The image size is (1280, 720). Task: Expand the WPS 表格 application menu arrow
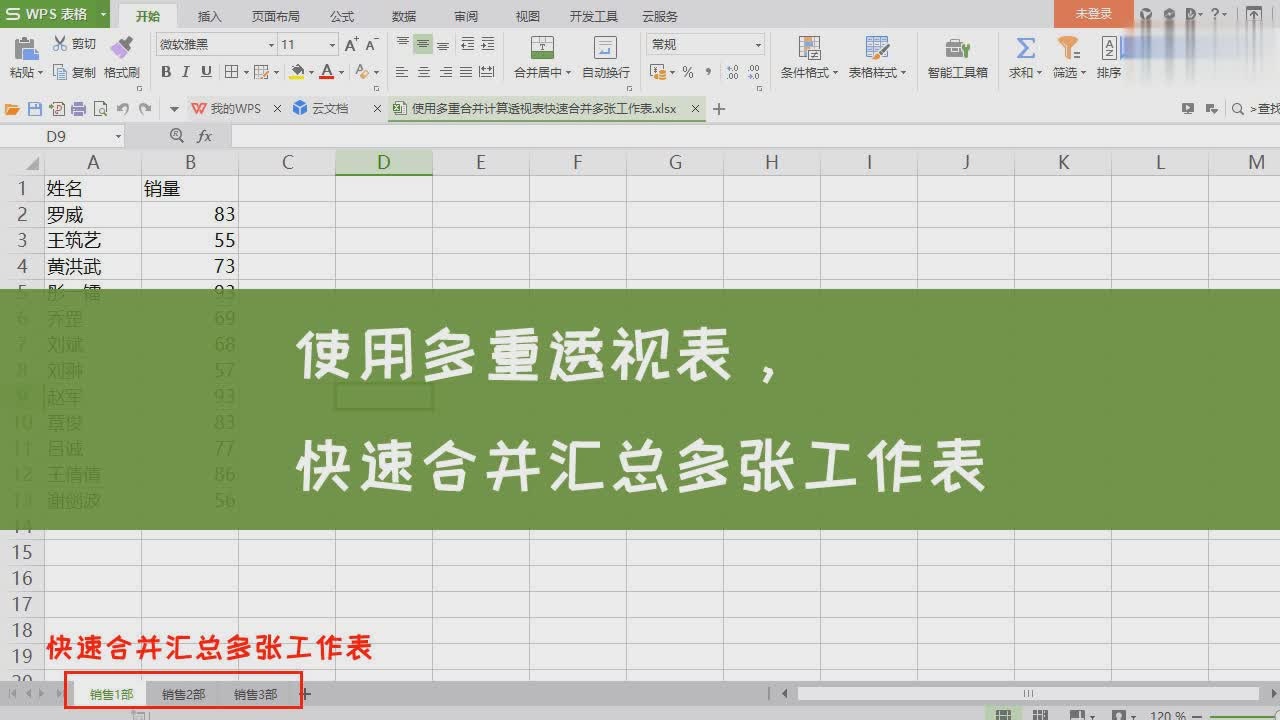(103, 14)
